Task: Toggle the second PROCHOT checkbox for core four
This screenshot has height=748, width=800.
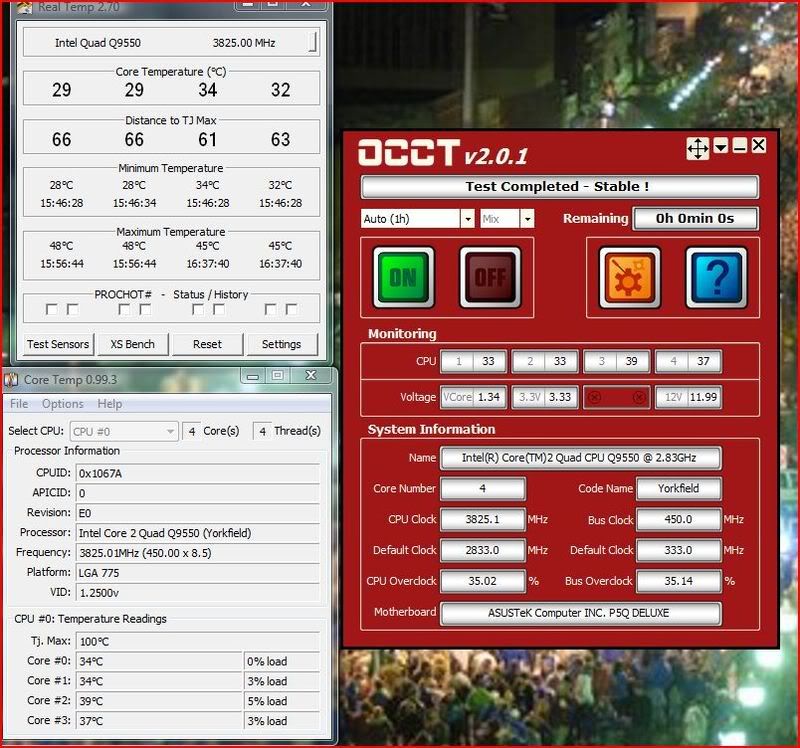Action: coord(292,309)
